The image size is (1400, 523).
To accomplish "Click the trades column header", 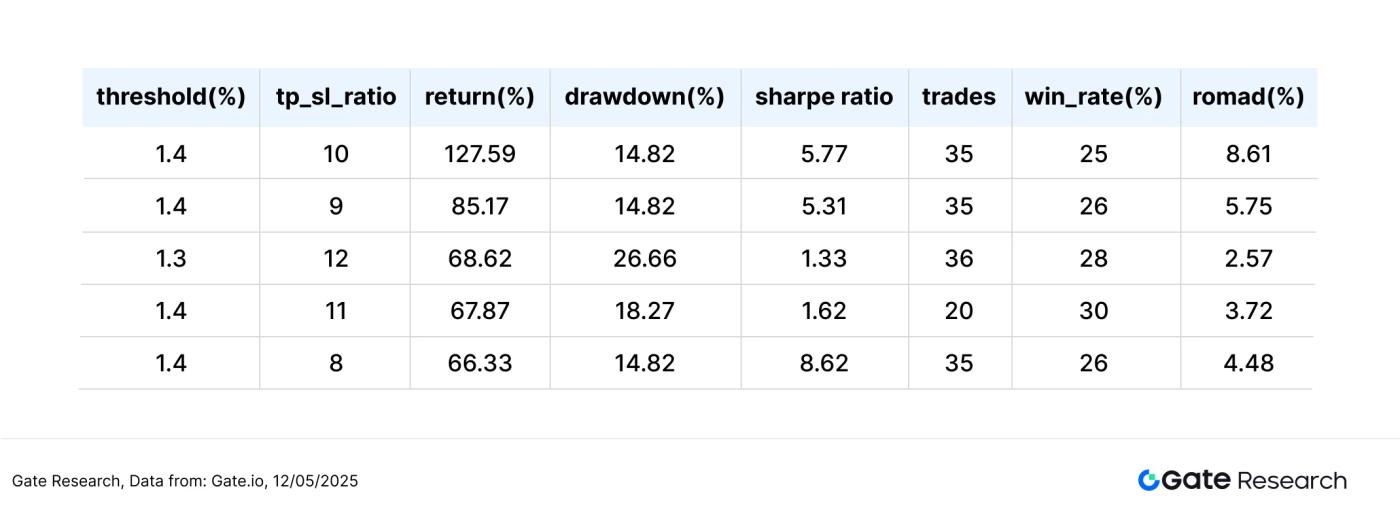I will pos(959,97).
